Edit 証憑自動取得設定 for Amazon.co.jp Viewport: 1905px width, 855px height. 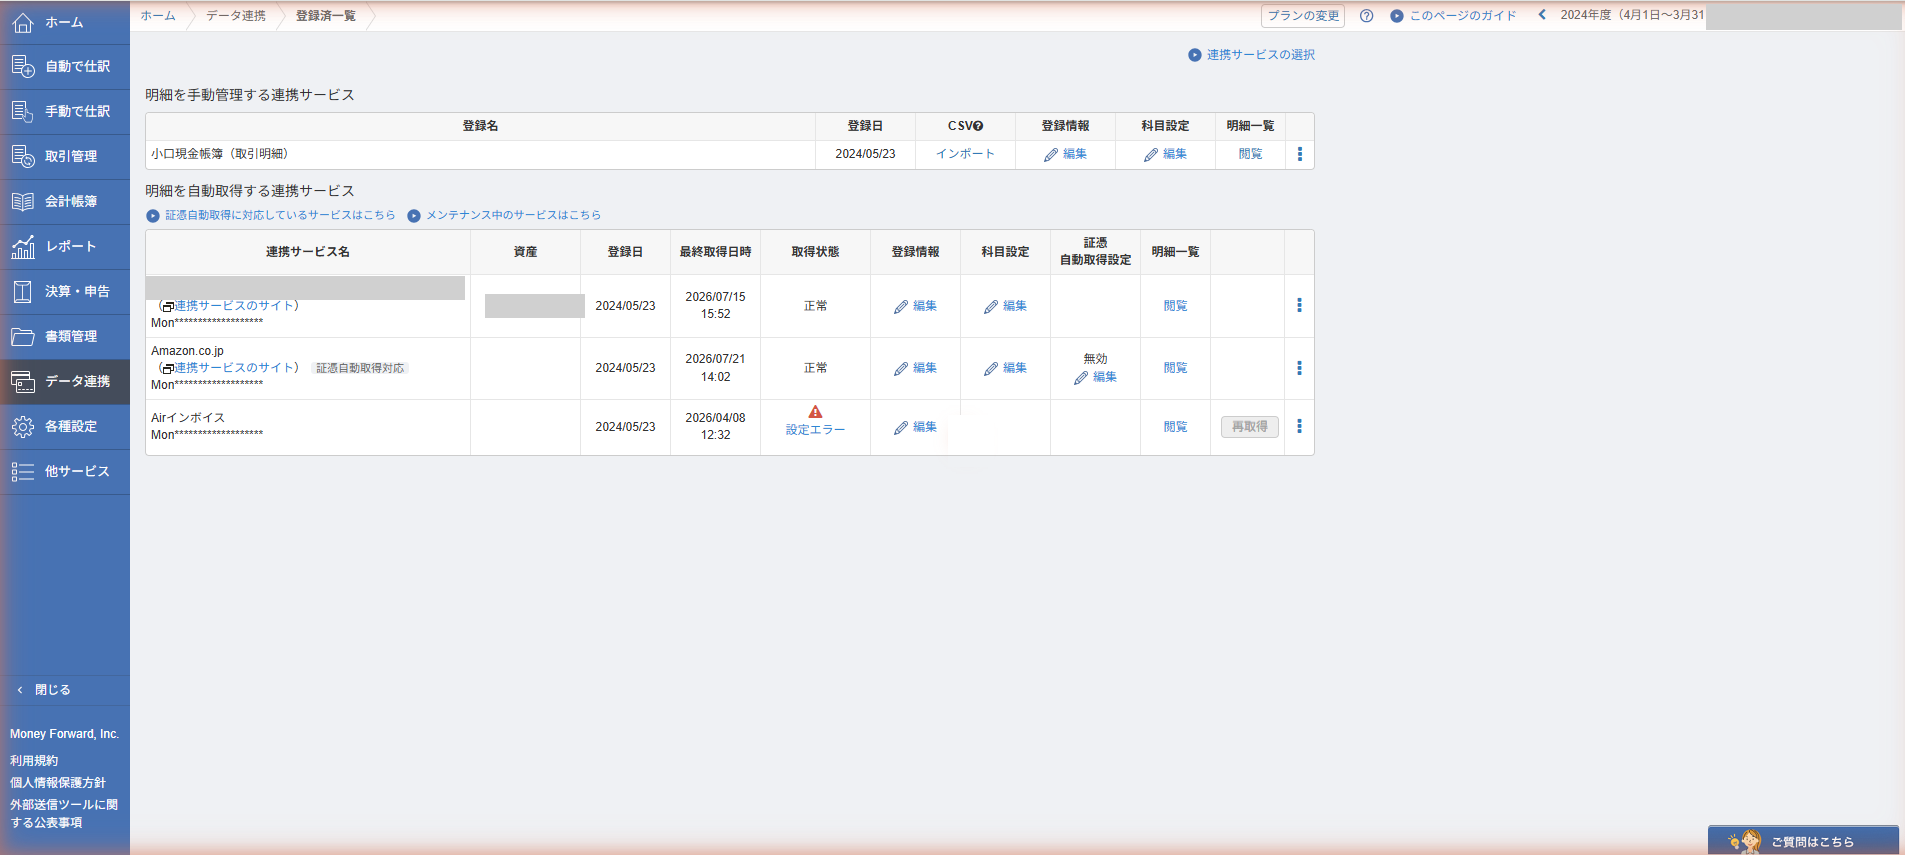coord(1095,377)
